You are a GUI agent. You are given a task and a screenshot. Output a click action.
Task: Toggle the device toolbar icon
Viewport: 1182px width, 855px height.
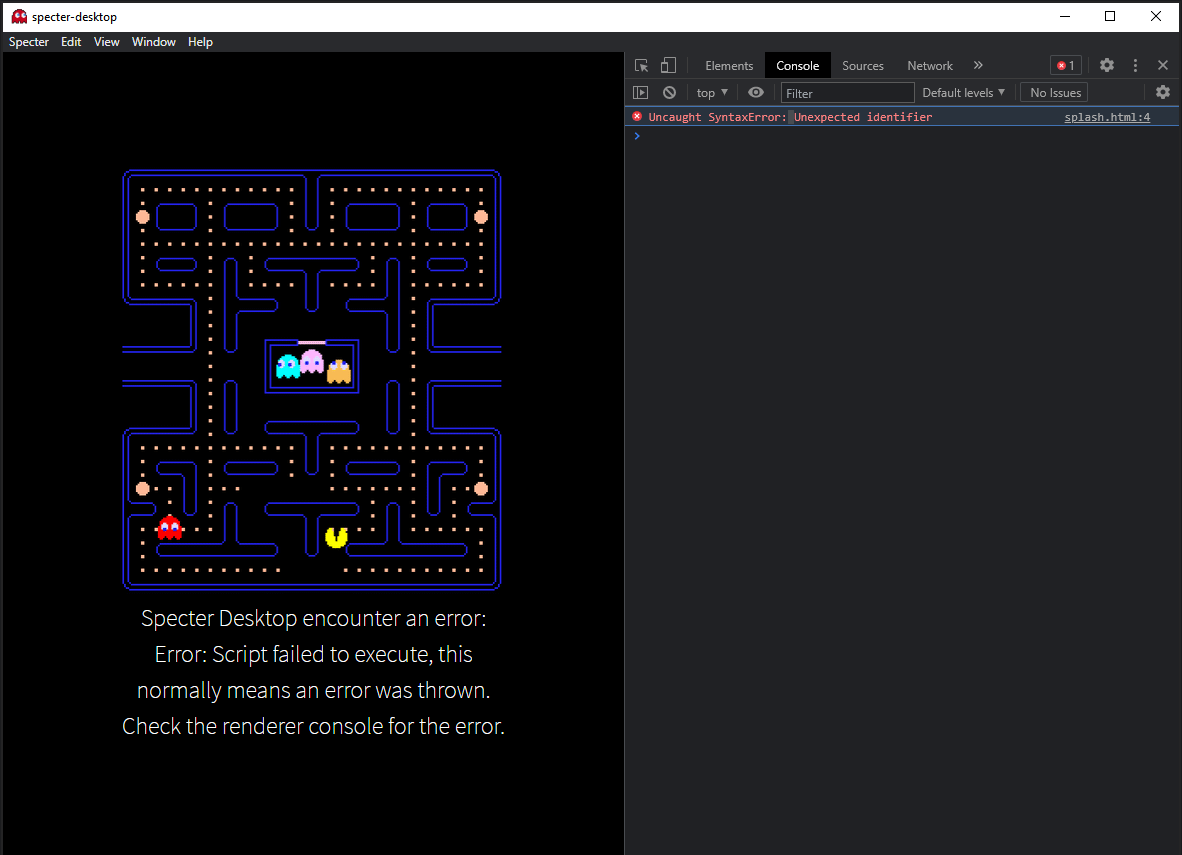pyautogui.click(x=668, y=66)
